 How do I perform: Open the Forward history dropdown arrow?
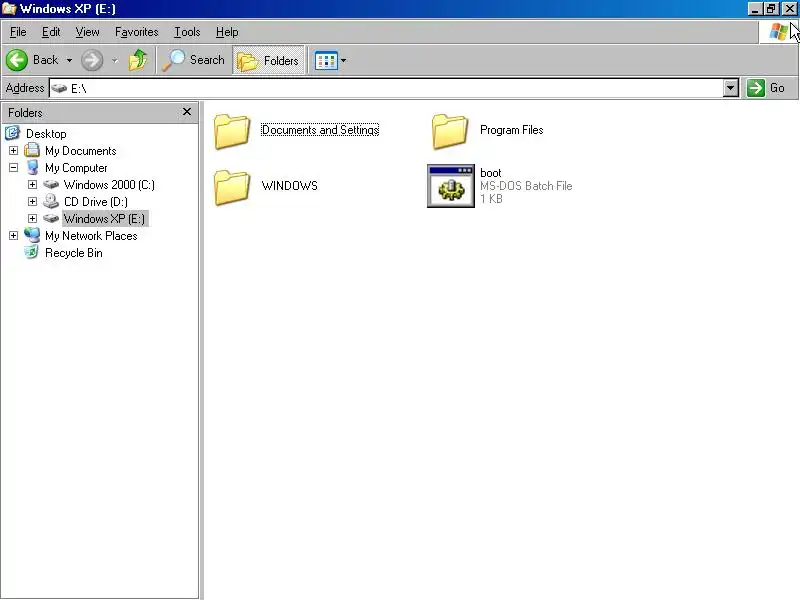pos(115,60)
